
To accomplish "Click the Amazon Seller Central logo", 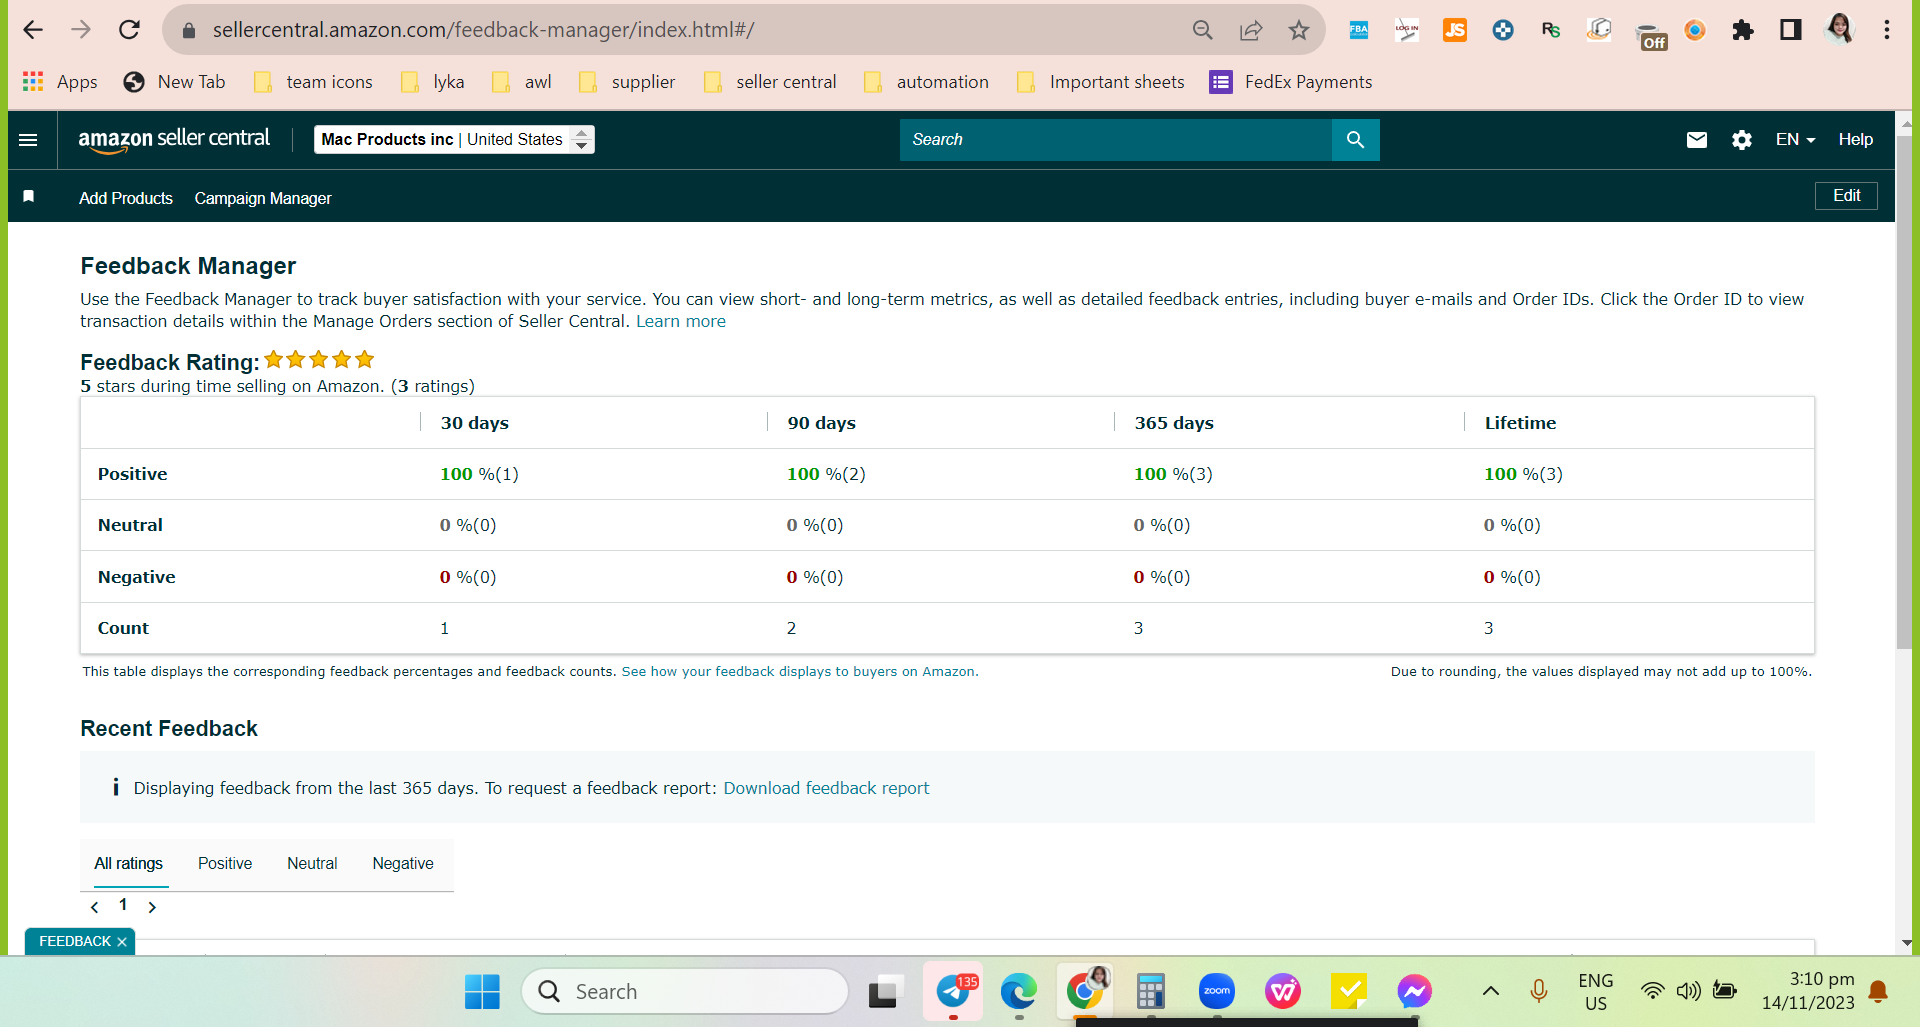I will (174, 140).
